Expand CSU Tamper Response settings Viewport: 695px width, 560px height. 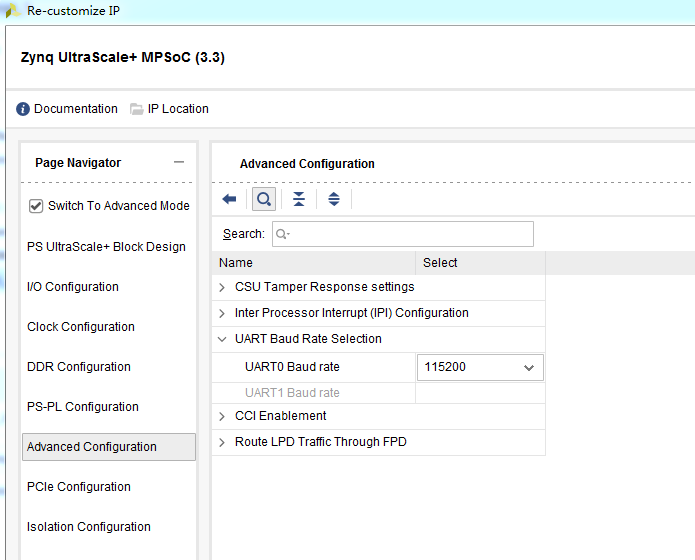click(x=222, y=287)
